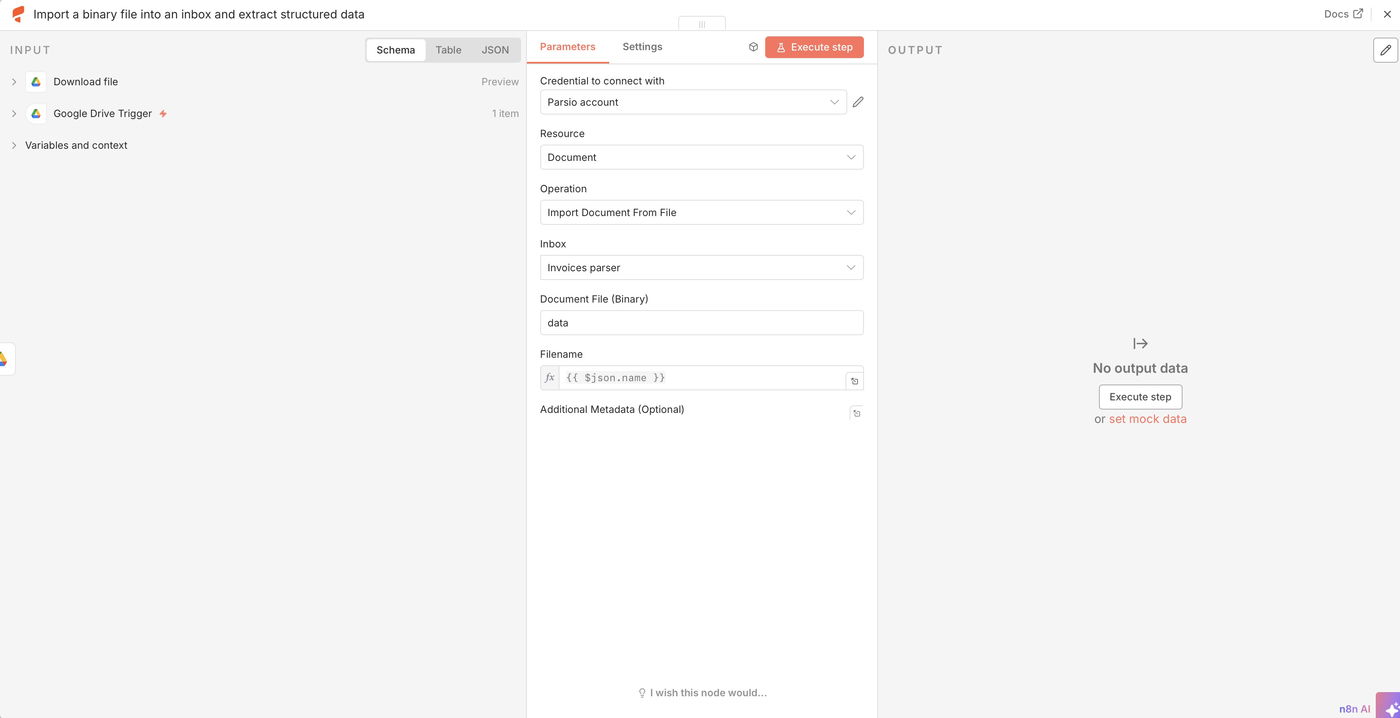The image size is (1400, 718).
Task: Click the Google Drive Trigger node icon
Action: [36, 114]
